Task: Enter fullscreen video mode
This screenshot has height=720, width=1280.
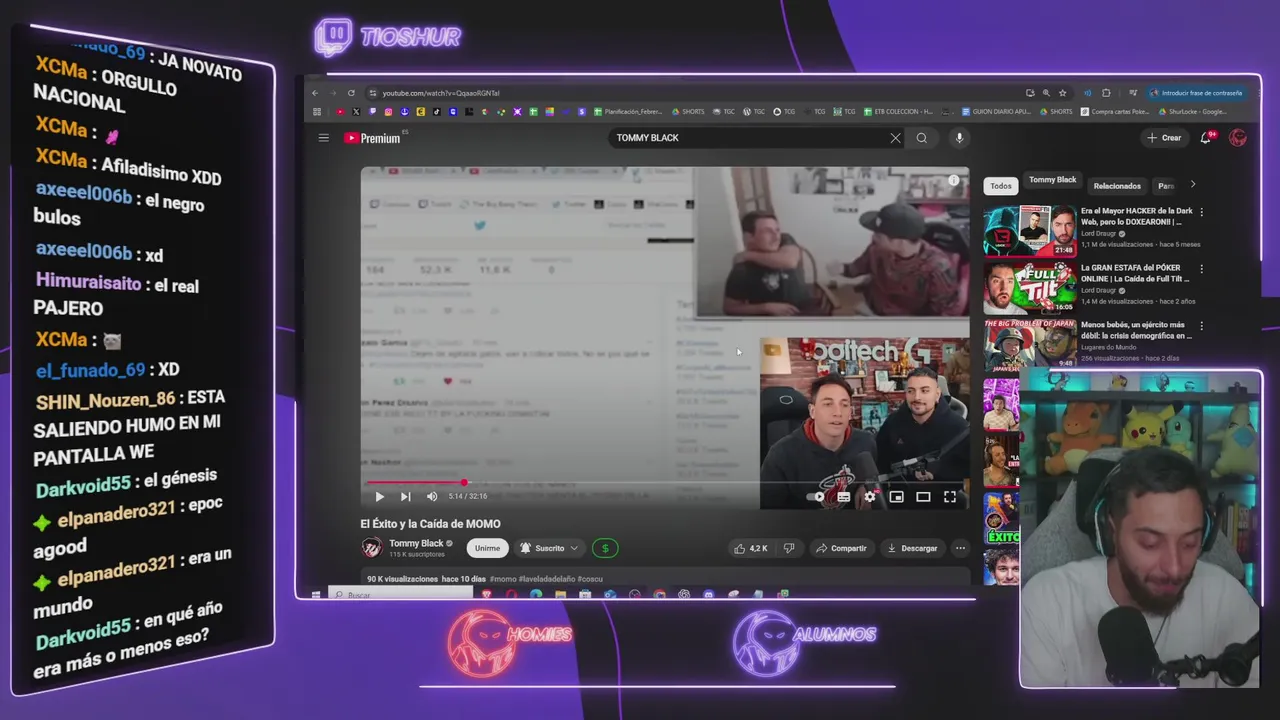Action: [950, 496]
